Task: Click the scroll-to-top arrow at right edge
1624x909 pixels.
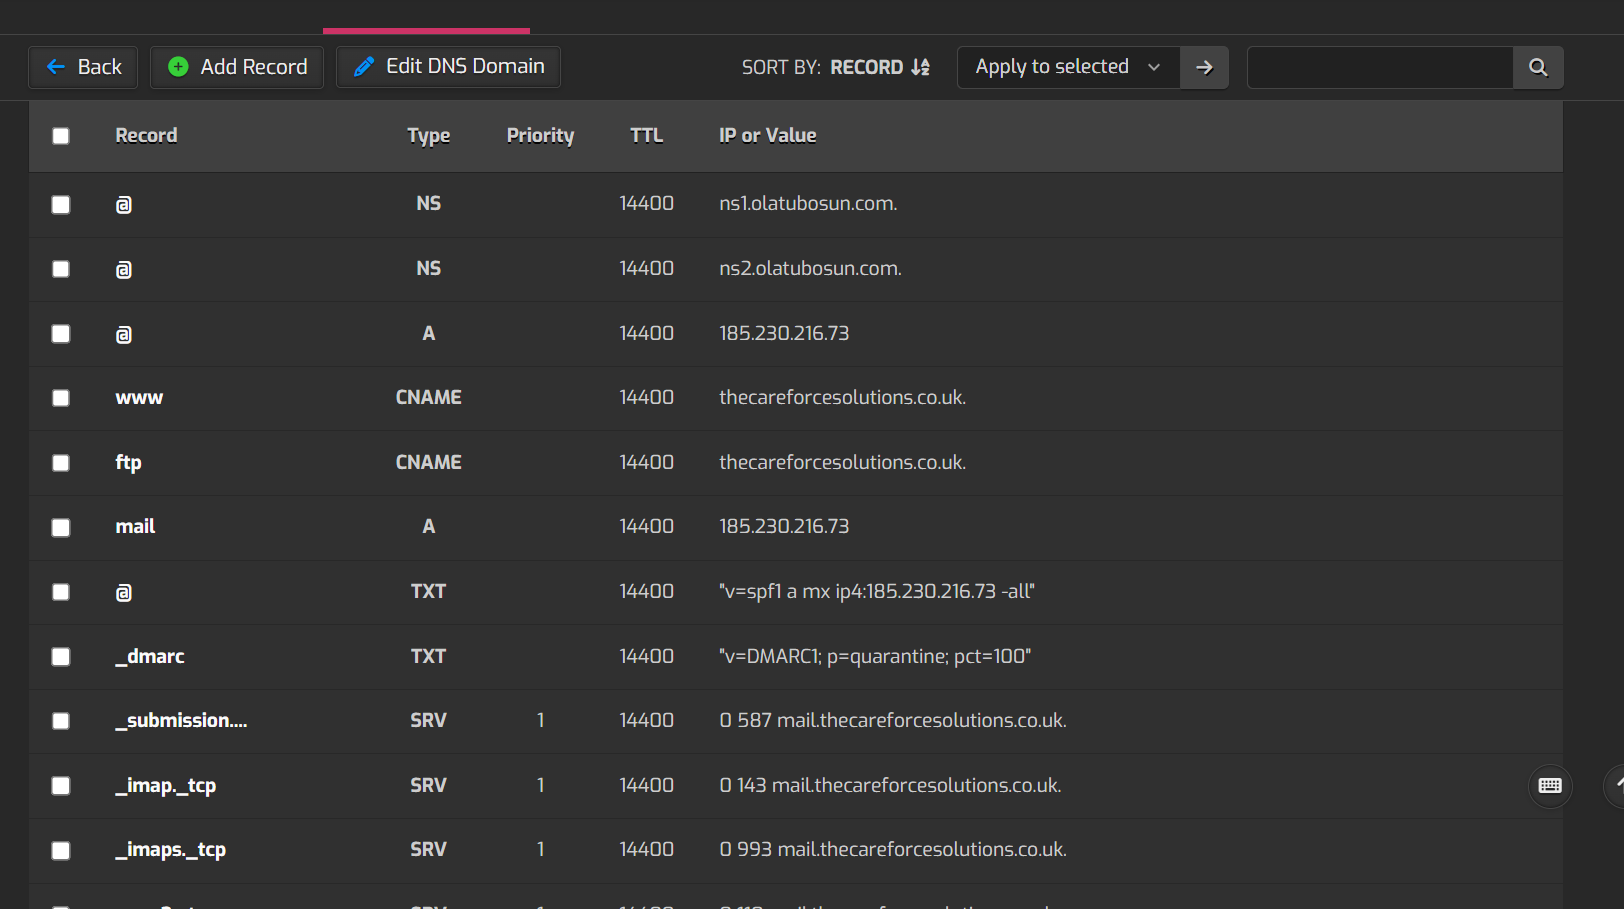Action: pyautogui.click(x=1616, y=786)
